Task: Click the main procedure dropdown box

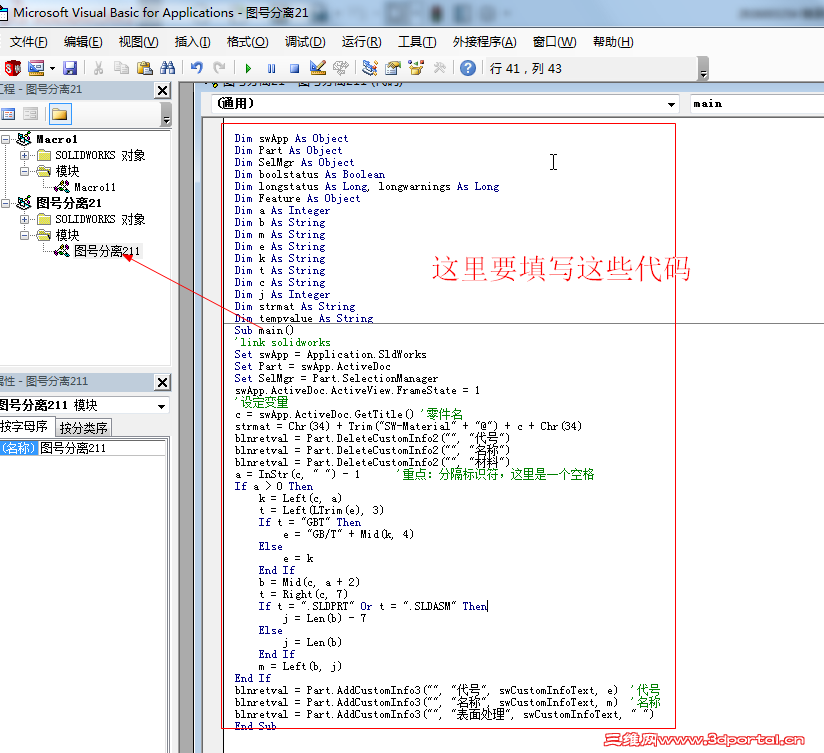Action: [757, 104]
